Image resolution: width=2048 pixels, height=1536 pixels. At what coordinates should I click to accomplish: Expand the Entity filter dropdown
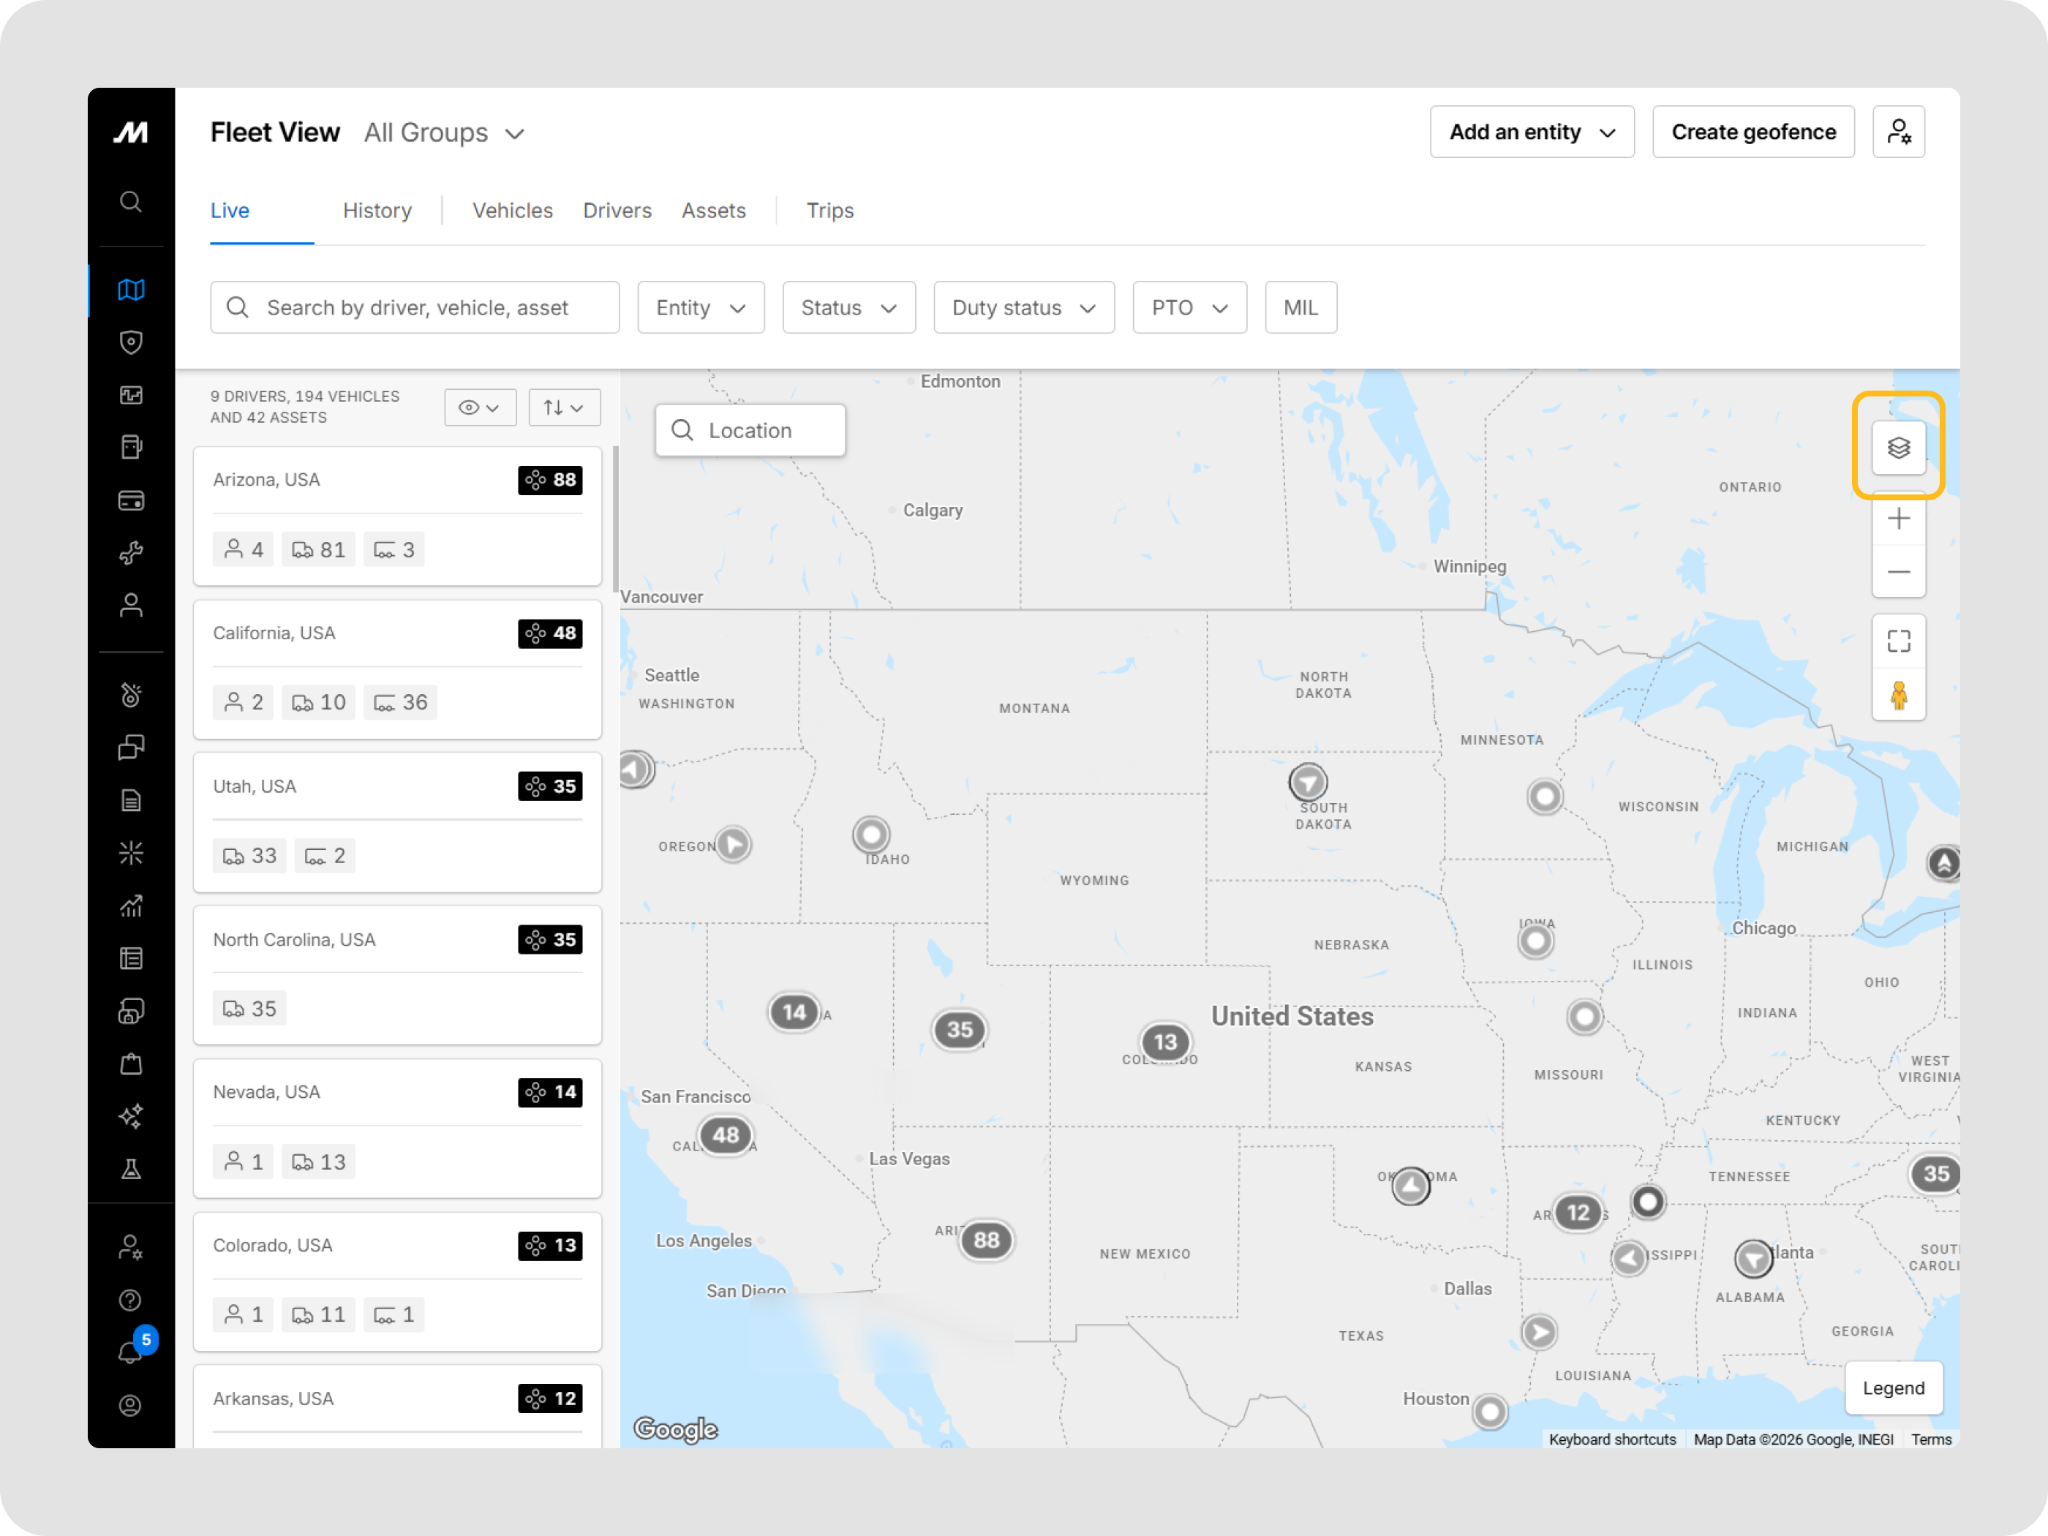pyautogui.click(x=701, y=308)
